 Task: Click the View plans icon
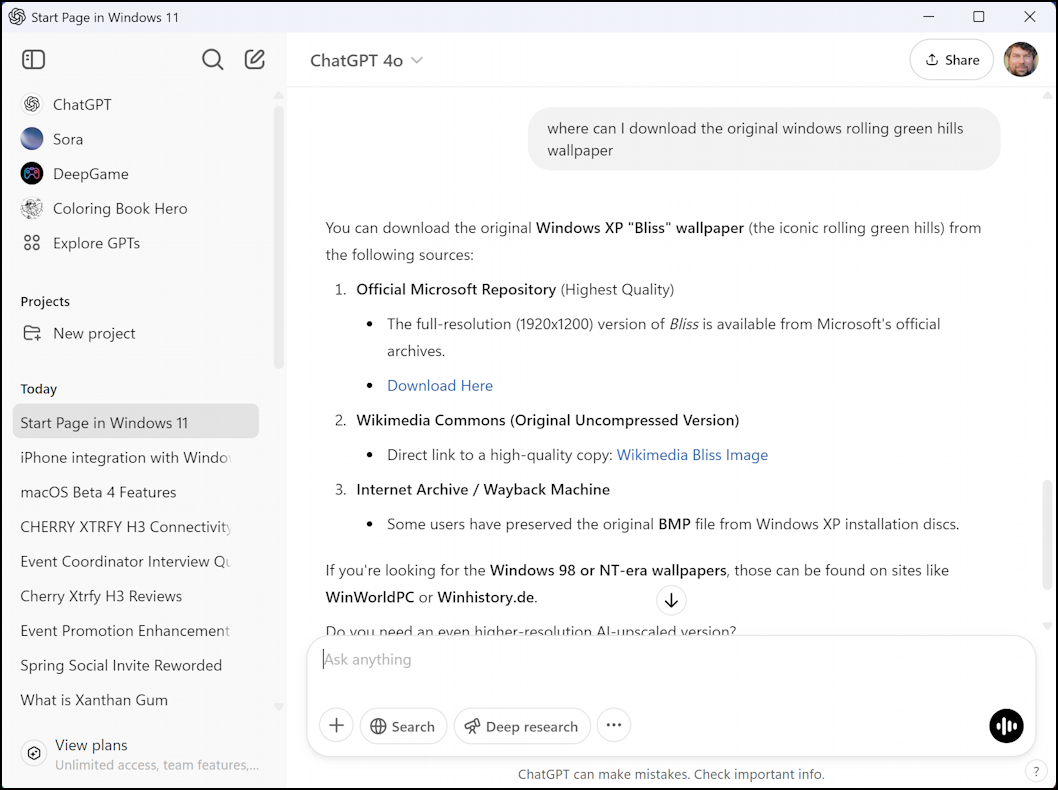pyautogui.click(x=34, y=753)
